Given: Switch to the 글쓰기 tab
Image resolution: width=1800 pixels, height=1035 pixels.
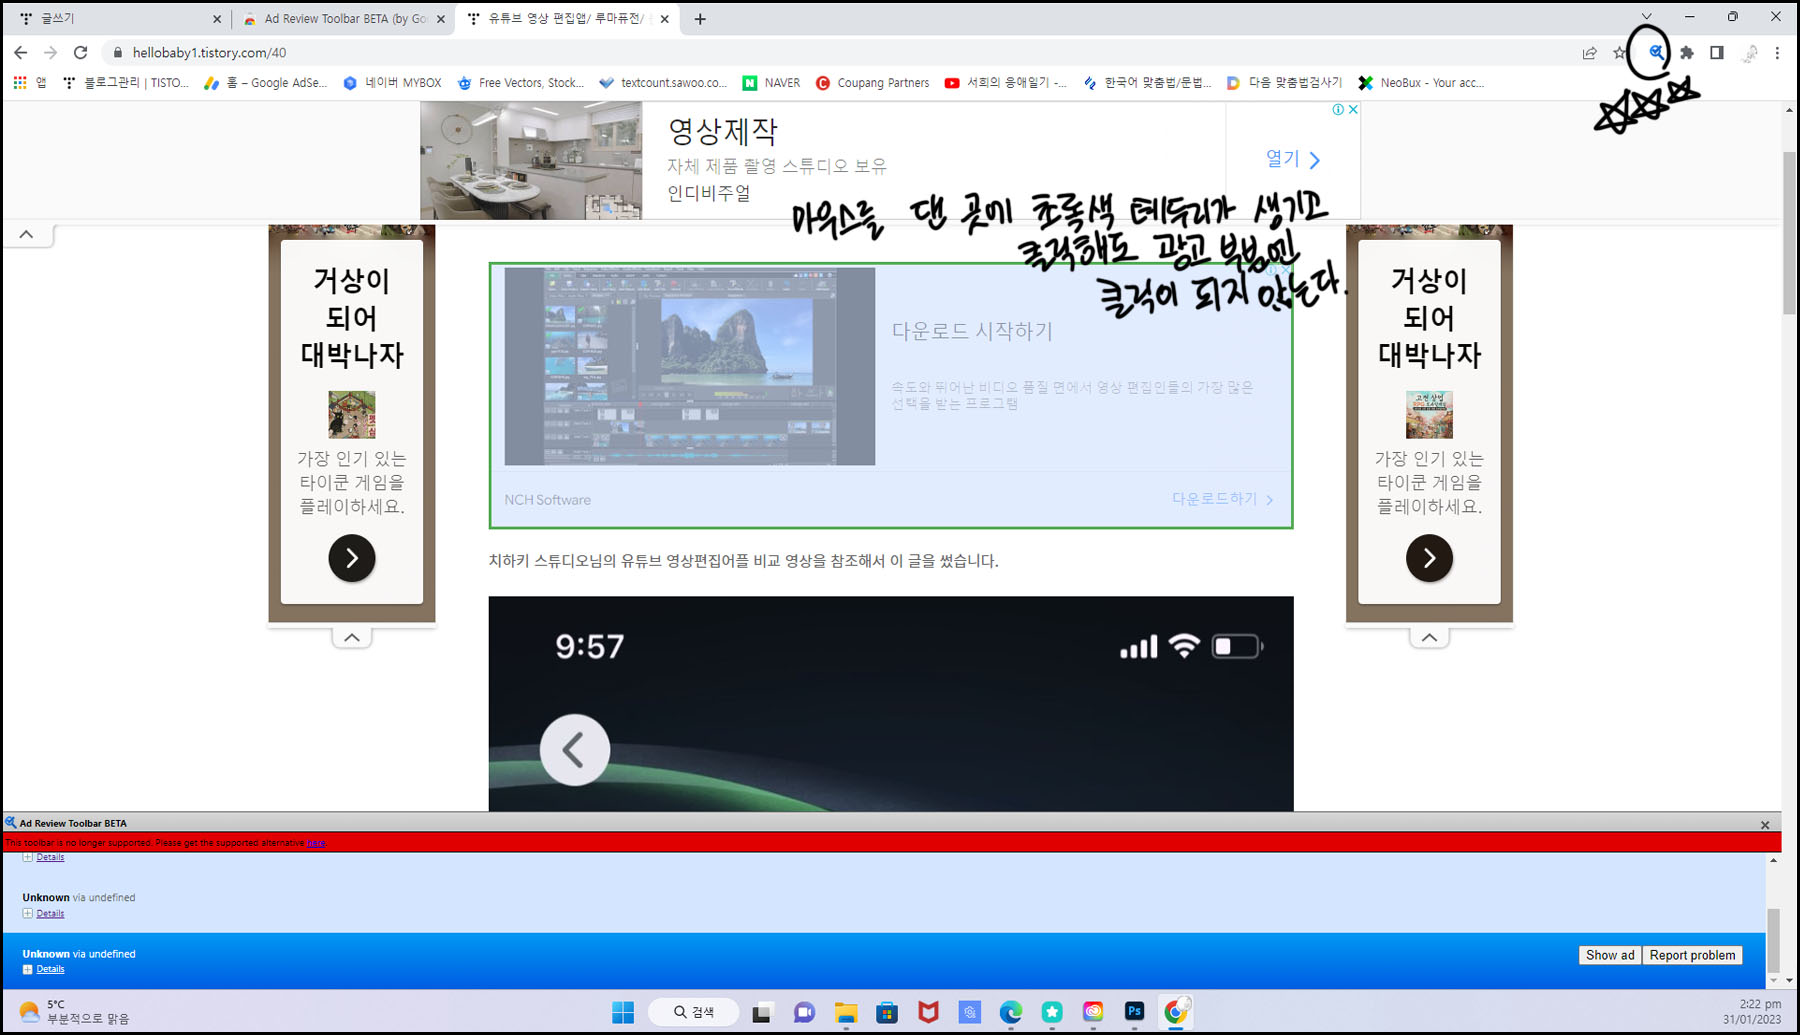Looking at the screenshot, I should (x=117, y=19).
